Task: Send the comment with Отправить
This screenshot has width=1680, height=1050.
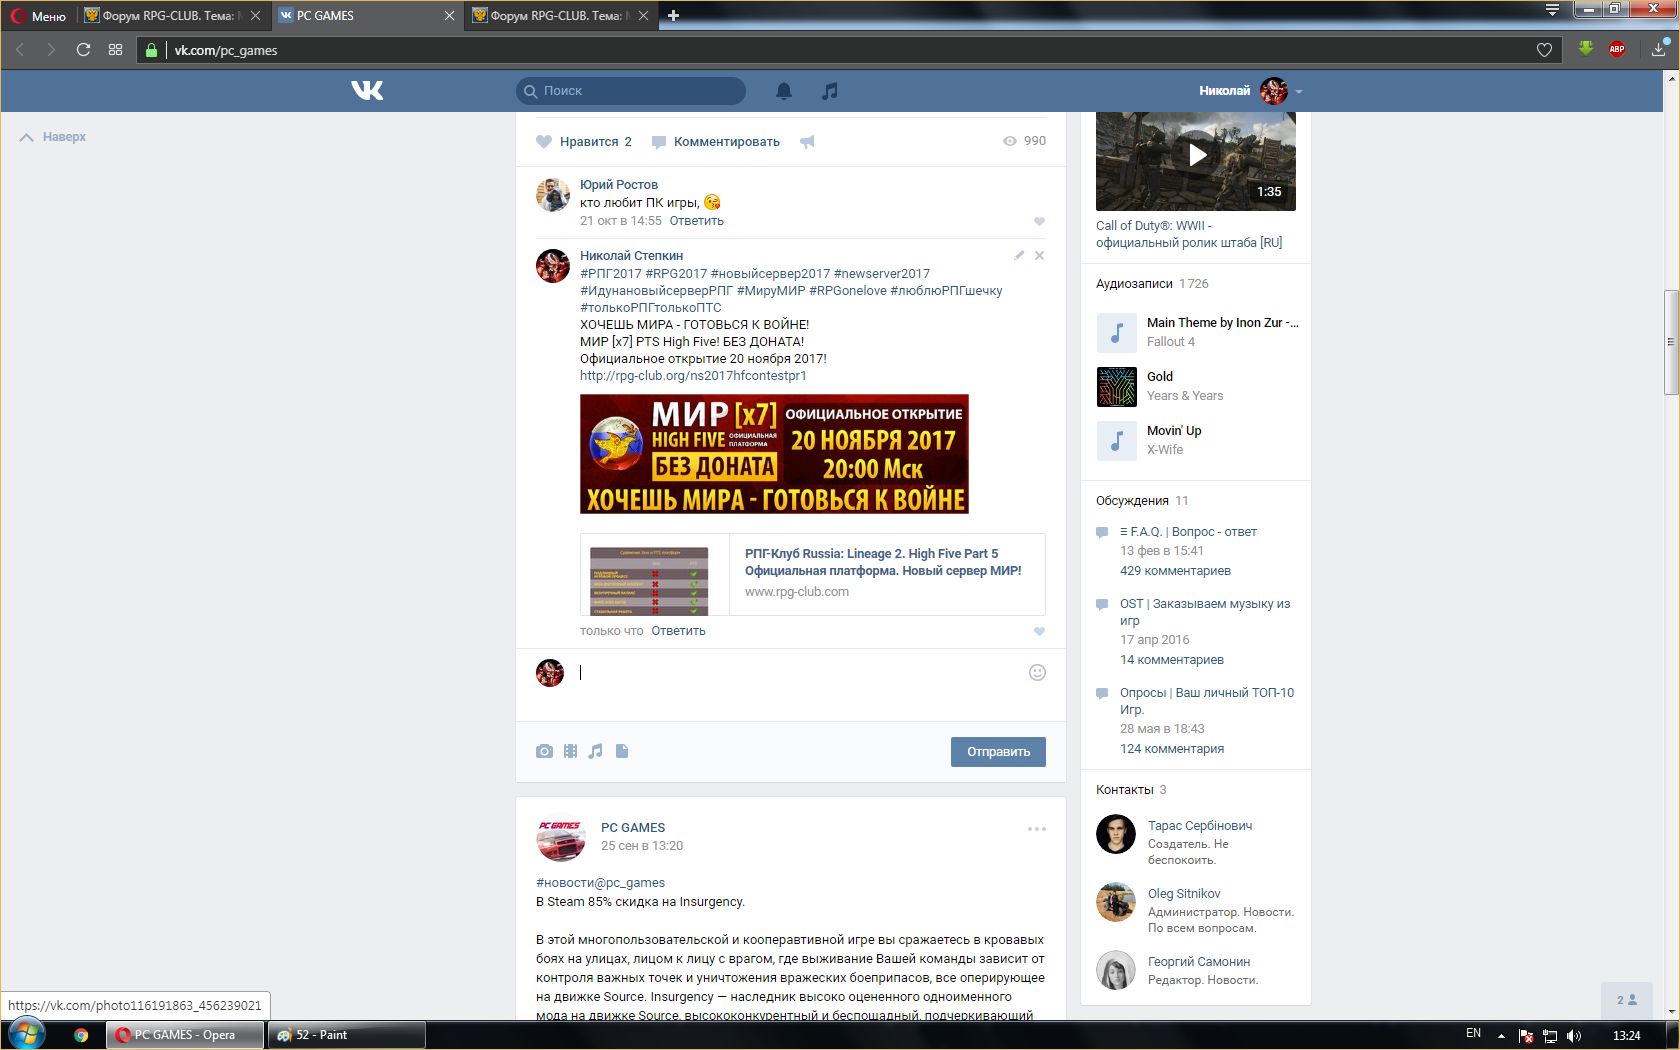Action: pos(998,752)
